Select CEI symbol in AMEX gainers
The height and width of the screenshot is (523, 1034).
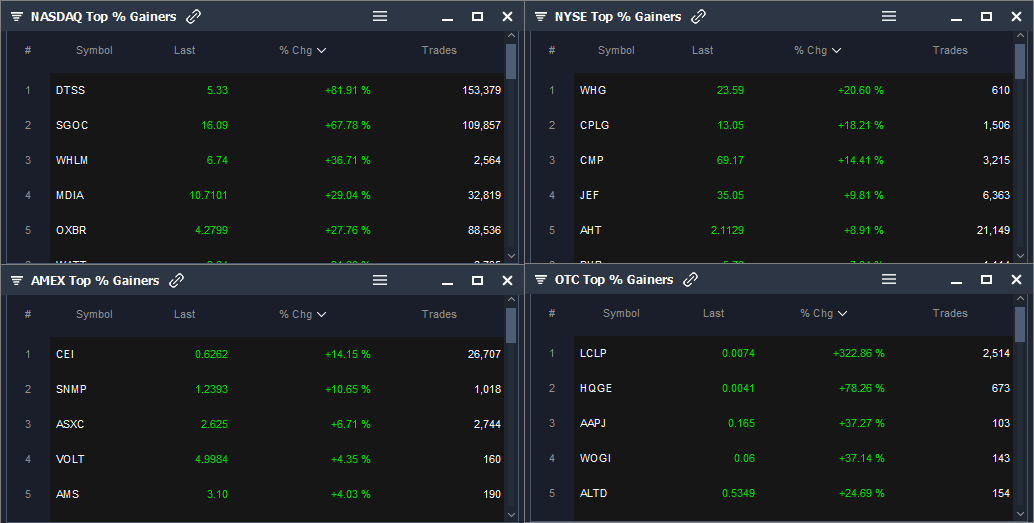click(x=65, y=354)
